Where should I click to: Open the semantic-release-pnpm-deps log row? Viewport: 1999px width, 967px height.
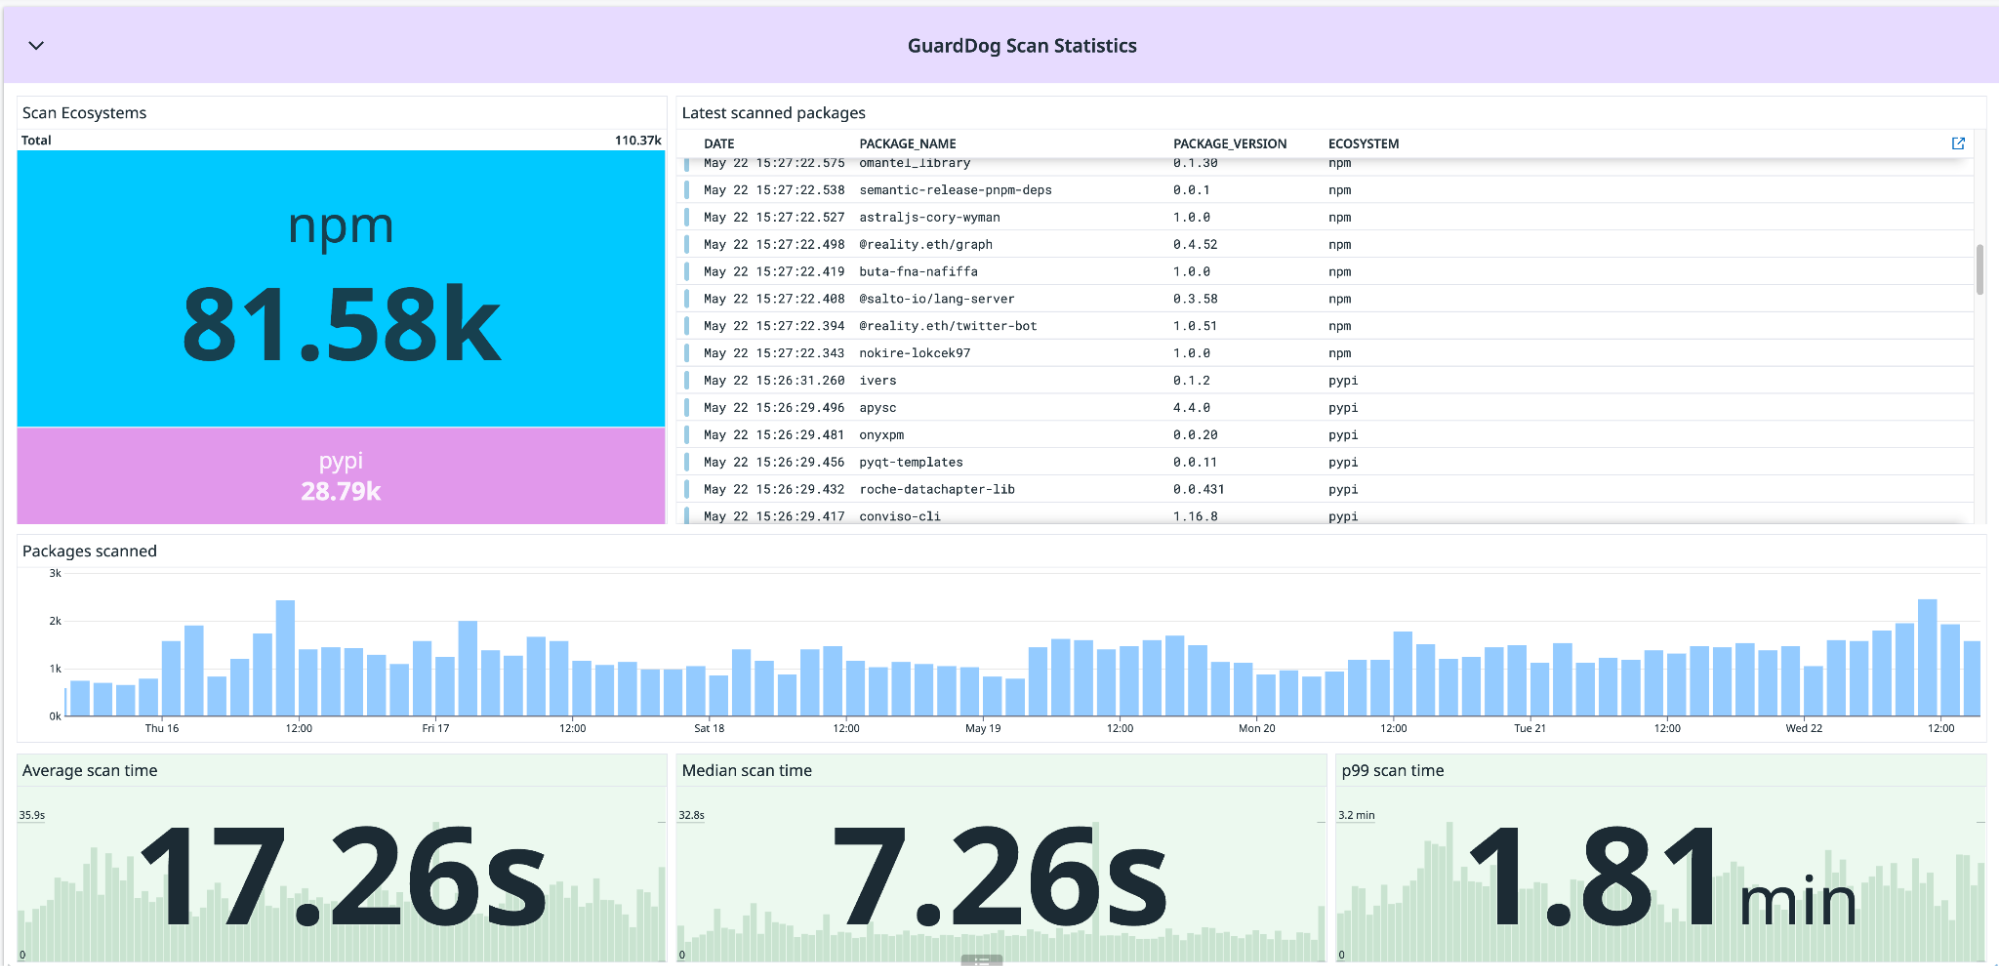click(x=955, y=190)
